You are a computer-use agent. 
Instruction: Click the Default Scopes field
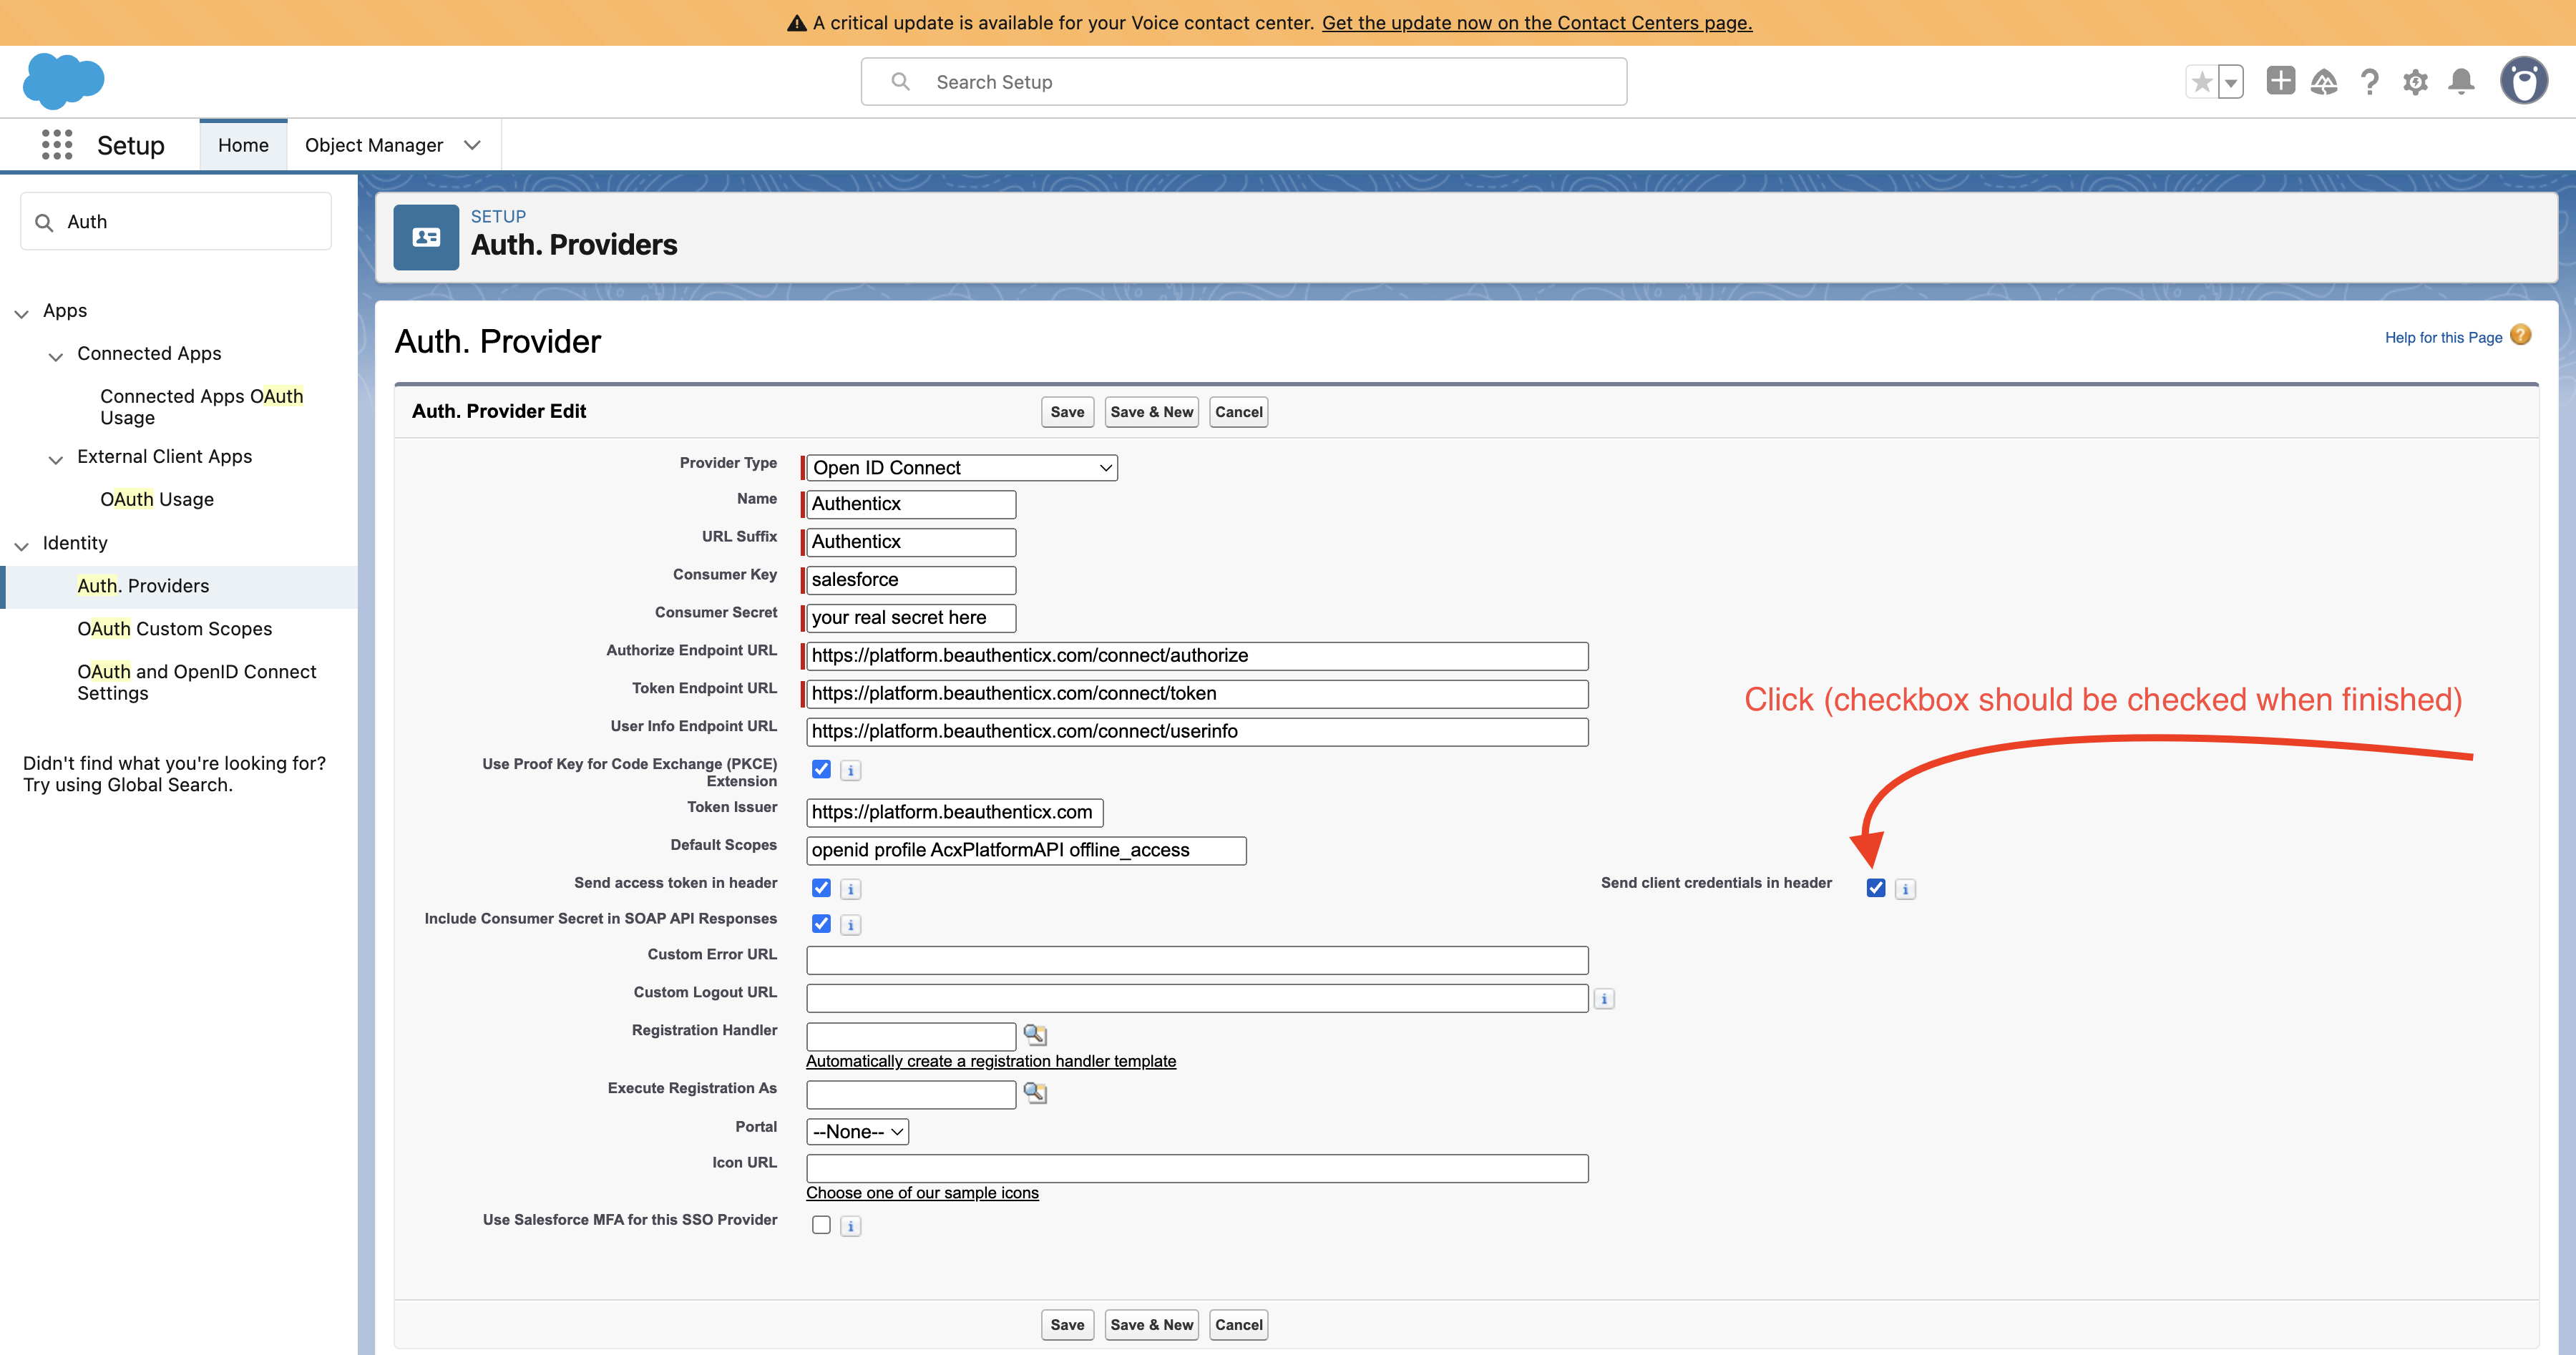tap(1026, 851)
